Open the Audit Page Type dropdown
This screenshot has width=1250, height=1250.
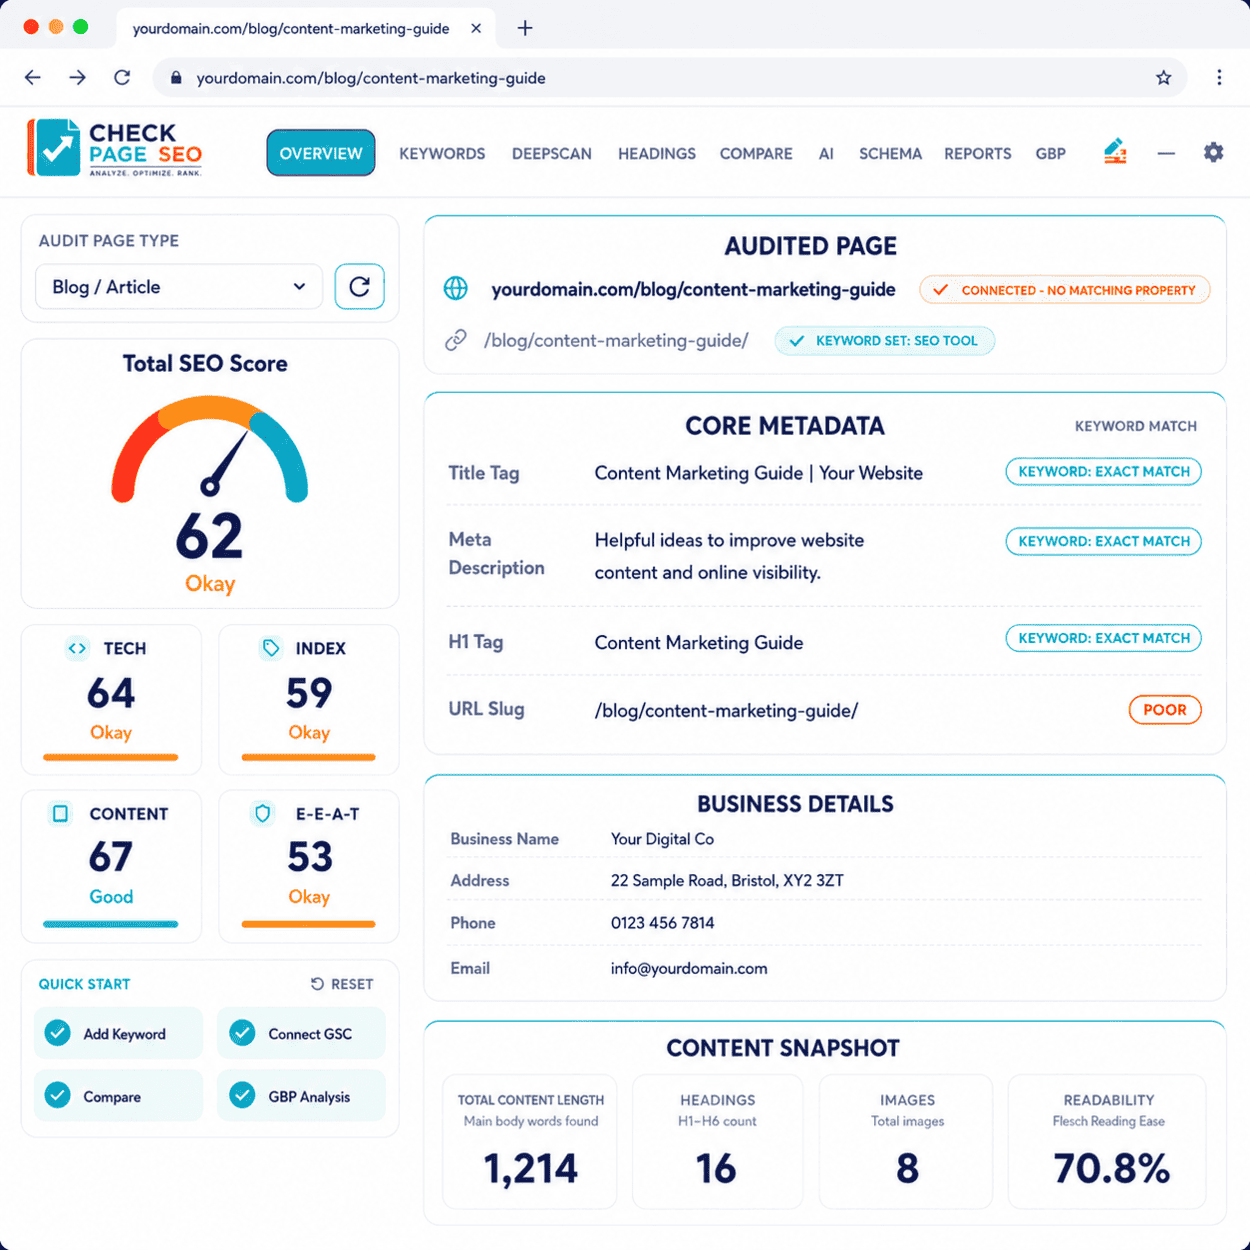[179, 287]
